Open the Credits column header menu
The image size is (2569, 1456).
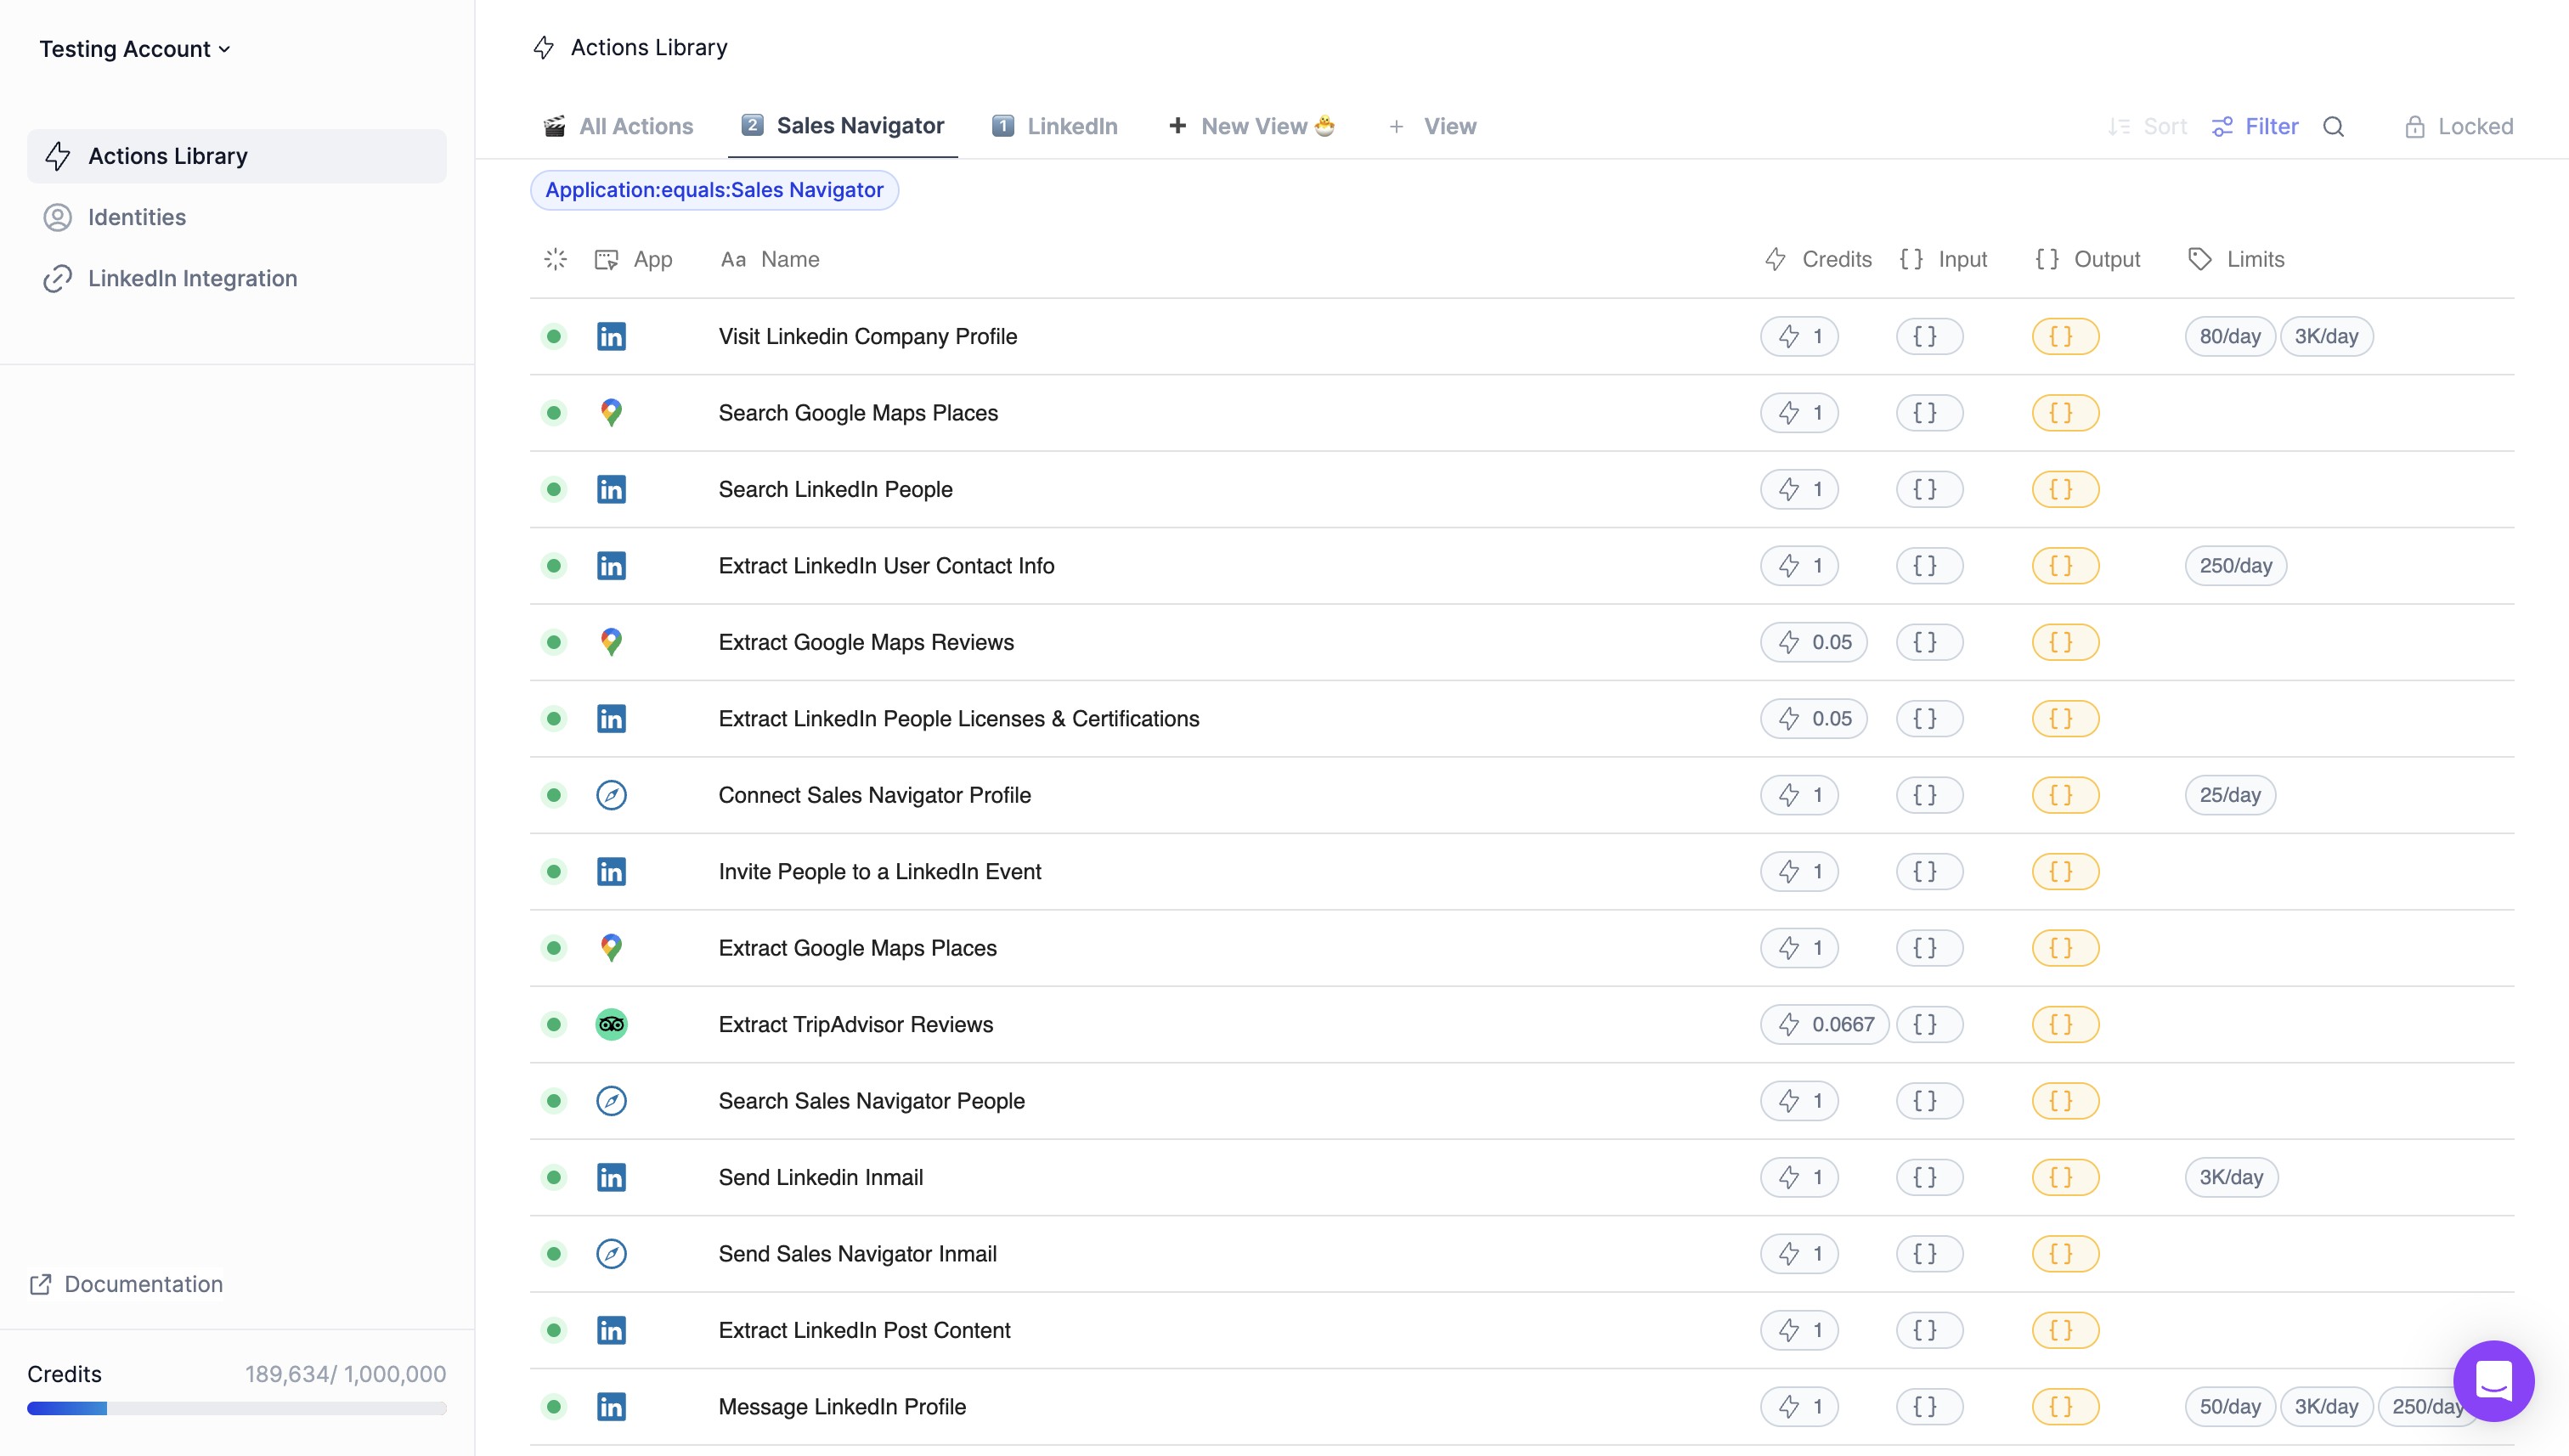pyautogui.click(x=1818, y=259)
